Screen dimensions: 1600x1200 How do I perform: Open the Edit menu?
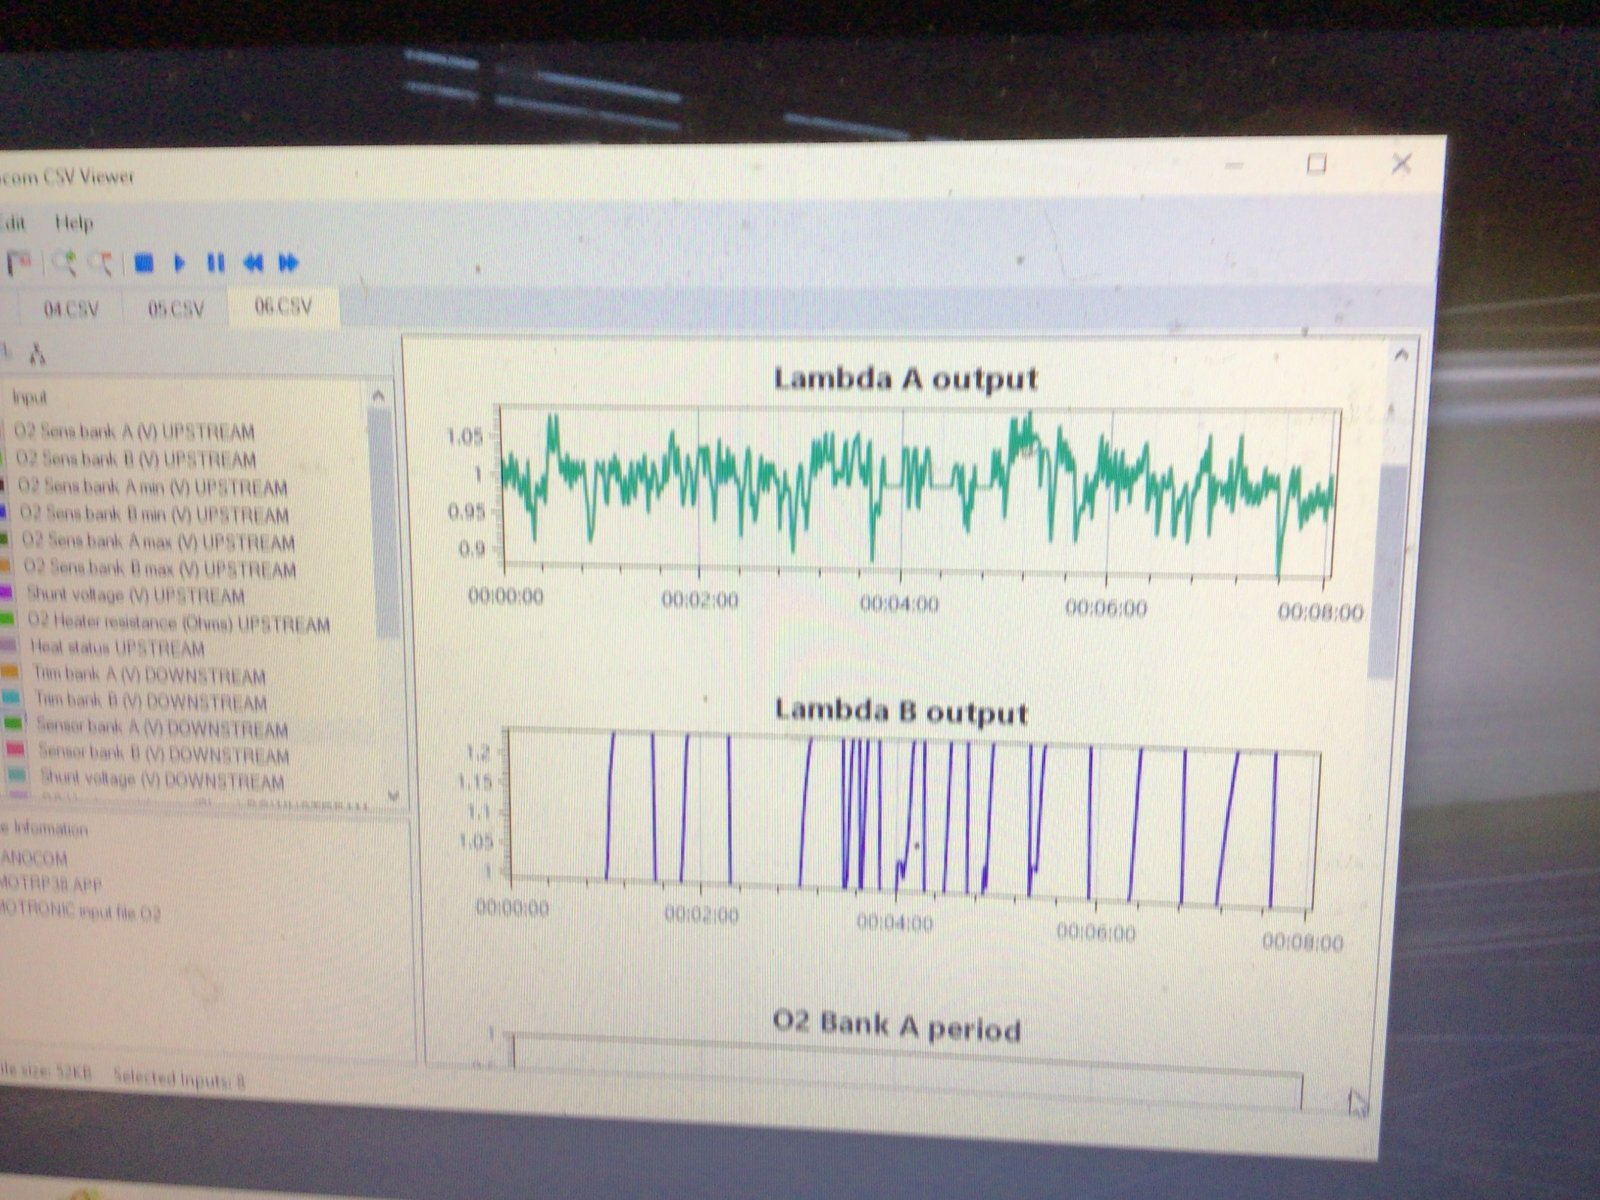click(x=12, y=221)
